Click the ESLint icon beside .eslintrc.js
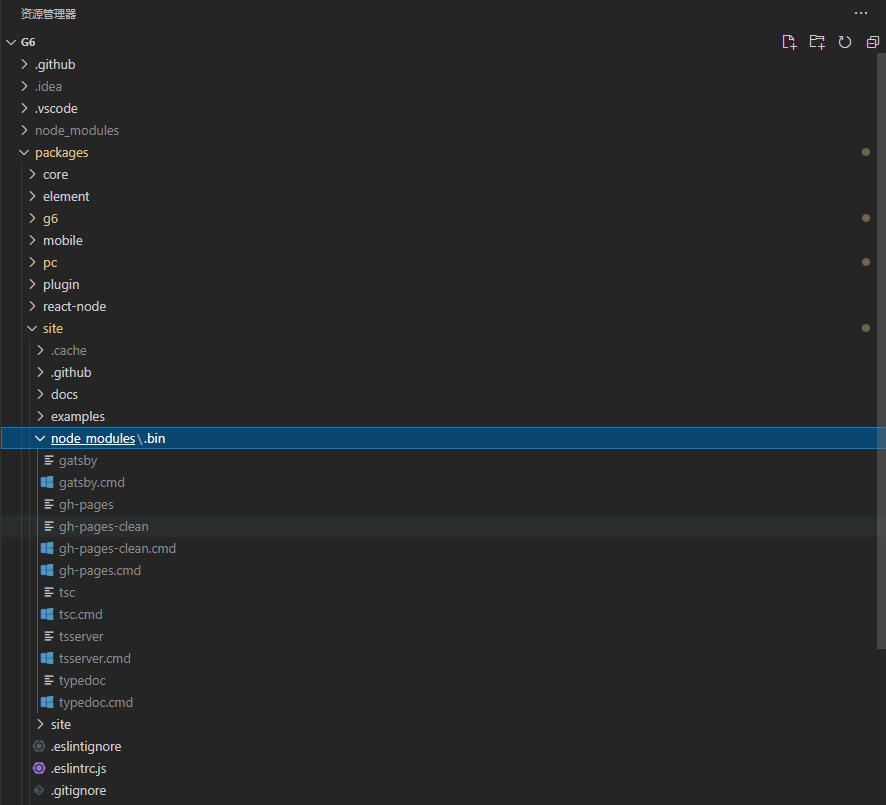The height and width of the screenshot is (805, 886). click(x=39, y=768)
